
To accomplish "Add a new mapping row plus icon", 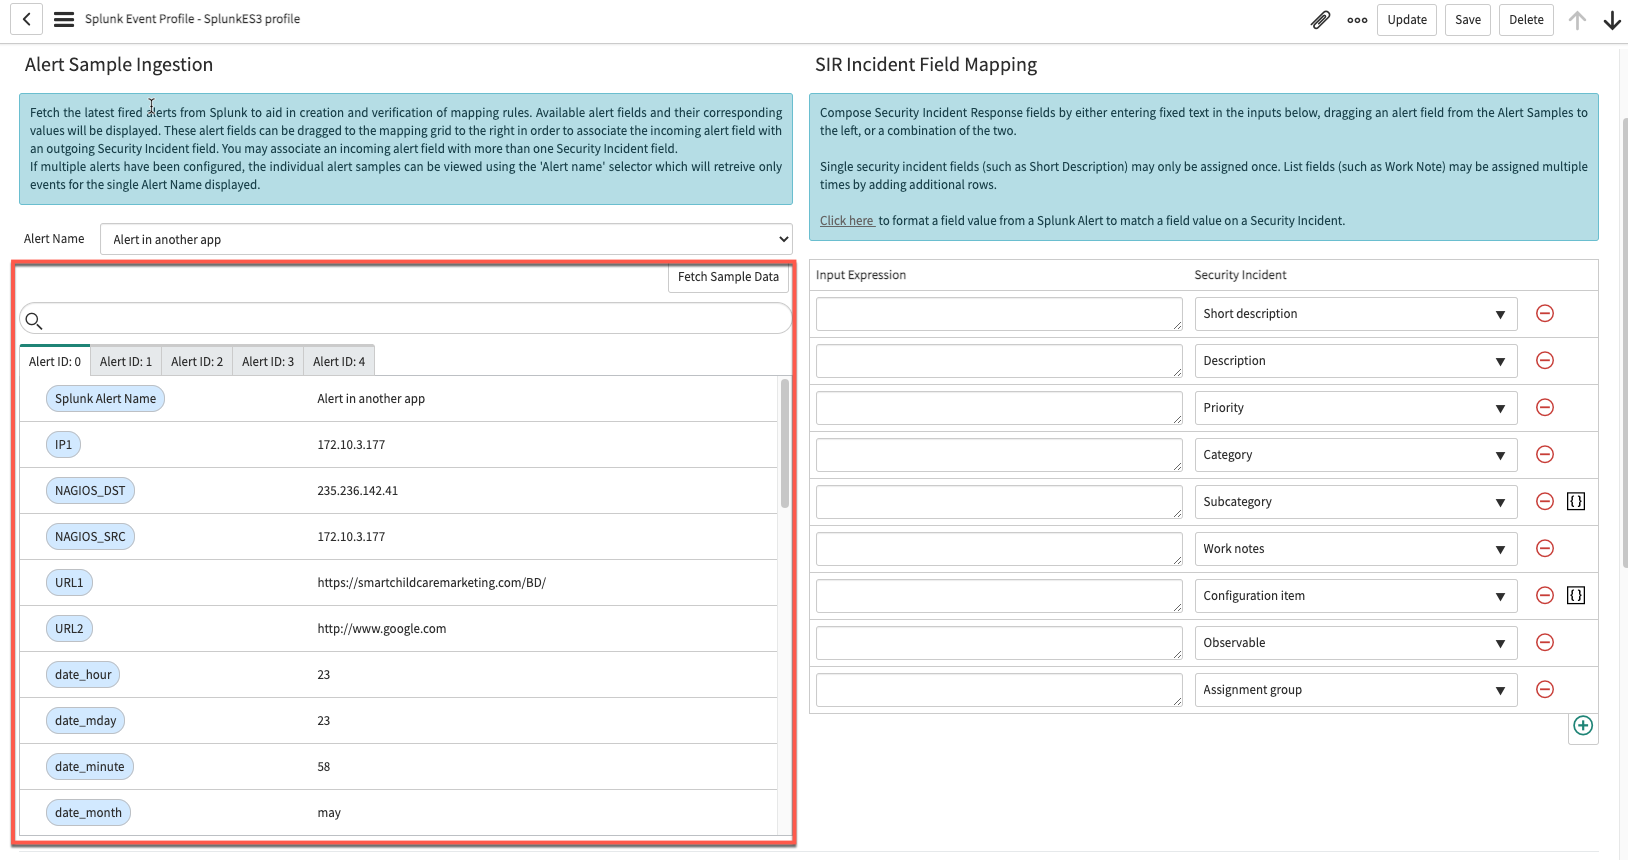I will click(1583, 726).
